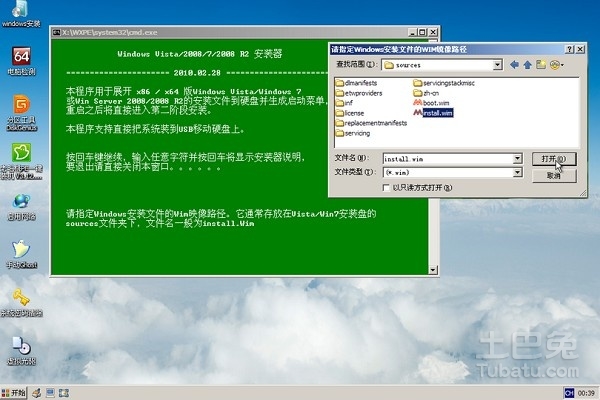600x400 pixels.
Task: Open the green one-key restore desktop icon
Action: [x=21, y=161]
